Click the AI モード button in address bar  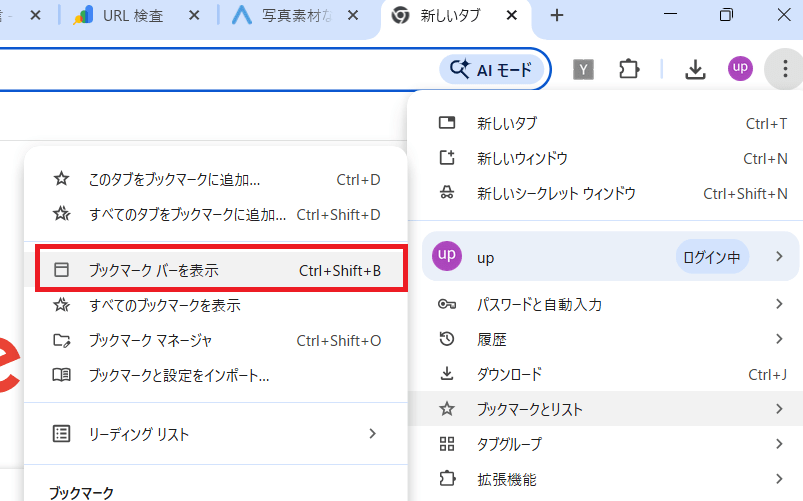pyautogui.click(x=492, y=69)
